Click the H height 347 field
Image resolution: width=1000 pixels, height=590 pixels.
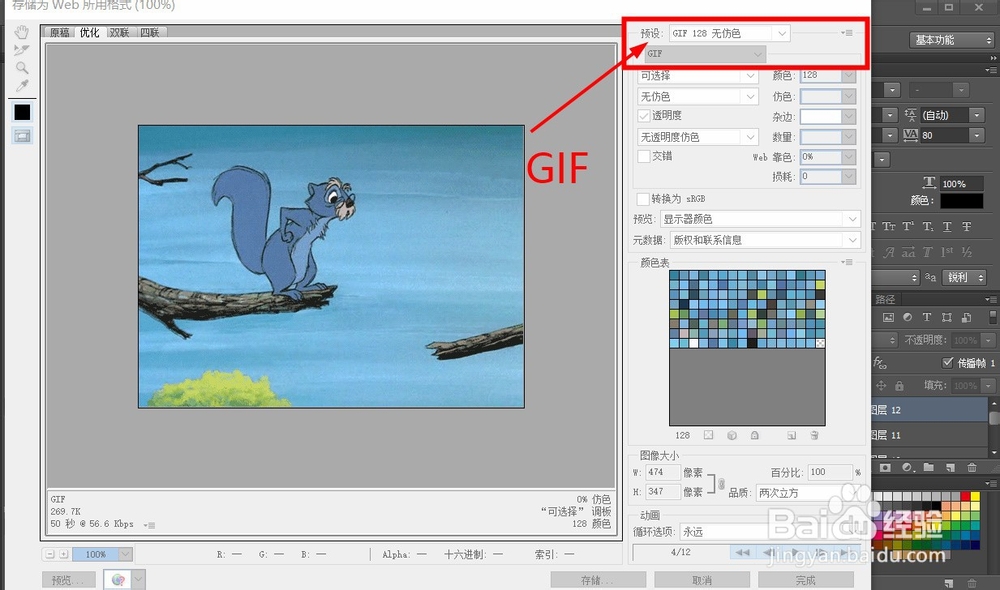point(663,492)
